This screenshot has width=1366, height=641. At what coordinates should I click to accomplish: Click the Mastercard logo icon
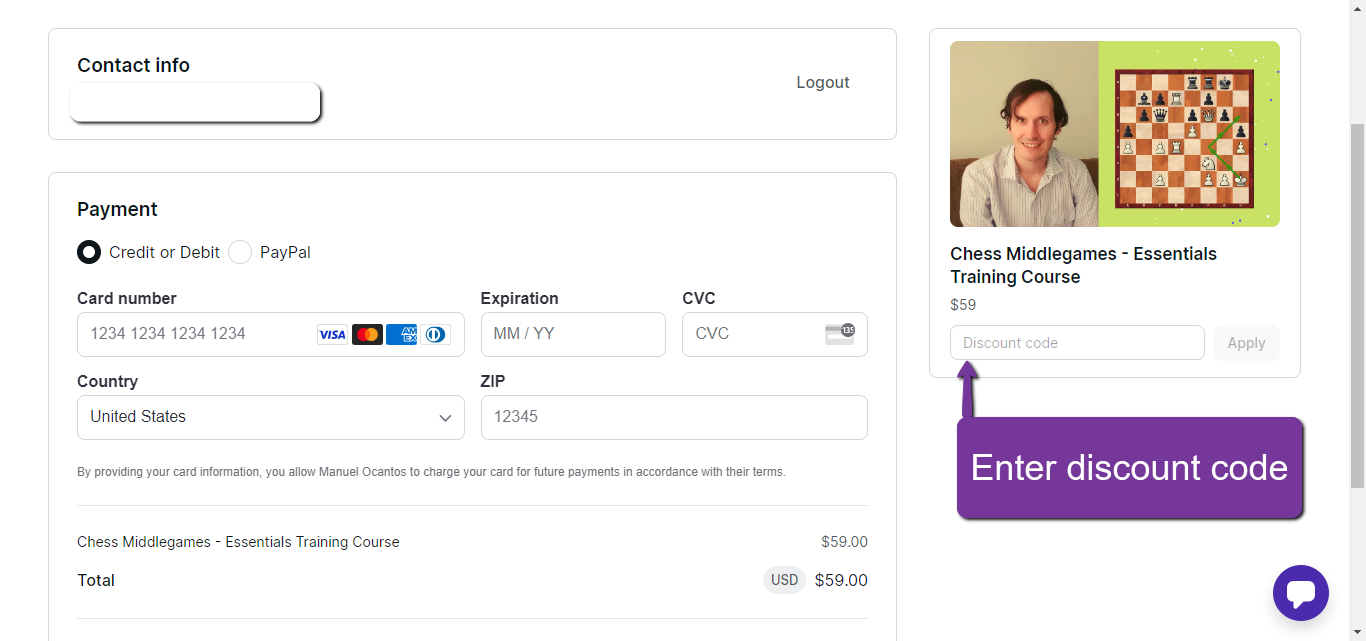pyautogui.click(x=367, y=335)
